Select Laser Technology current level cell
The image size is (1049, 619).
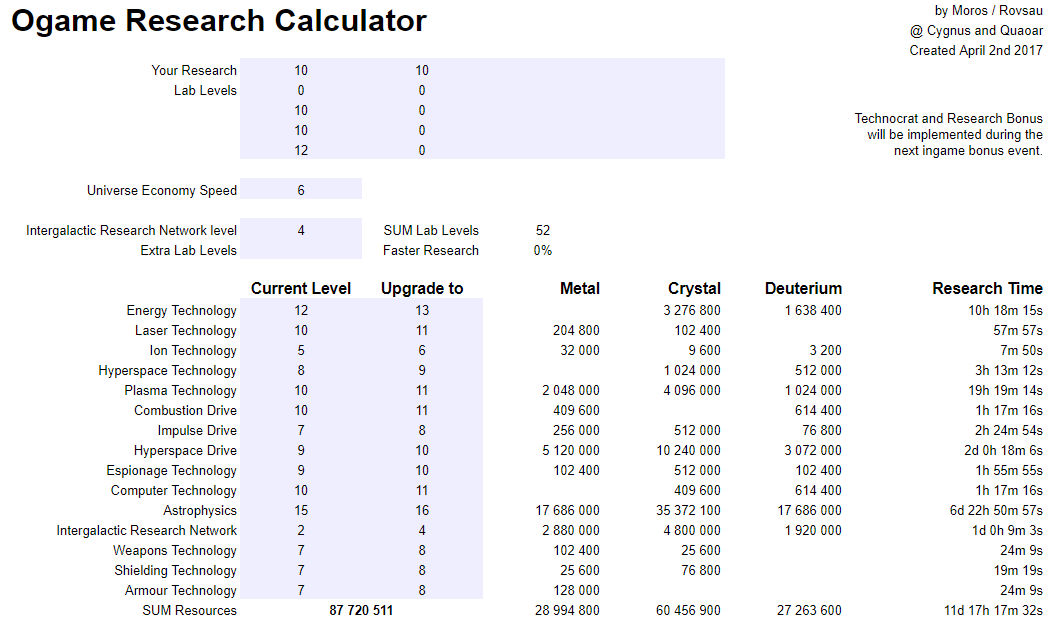coord(301,331)
